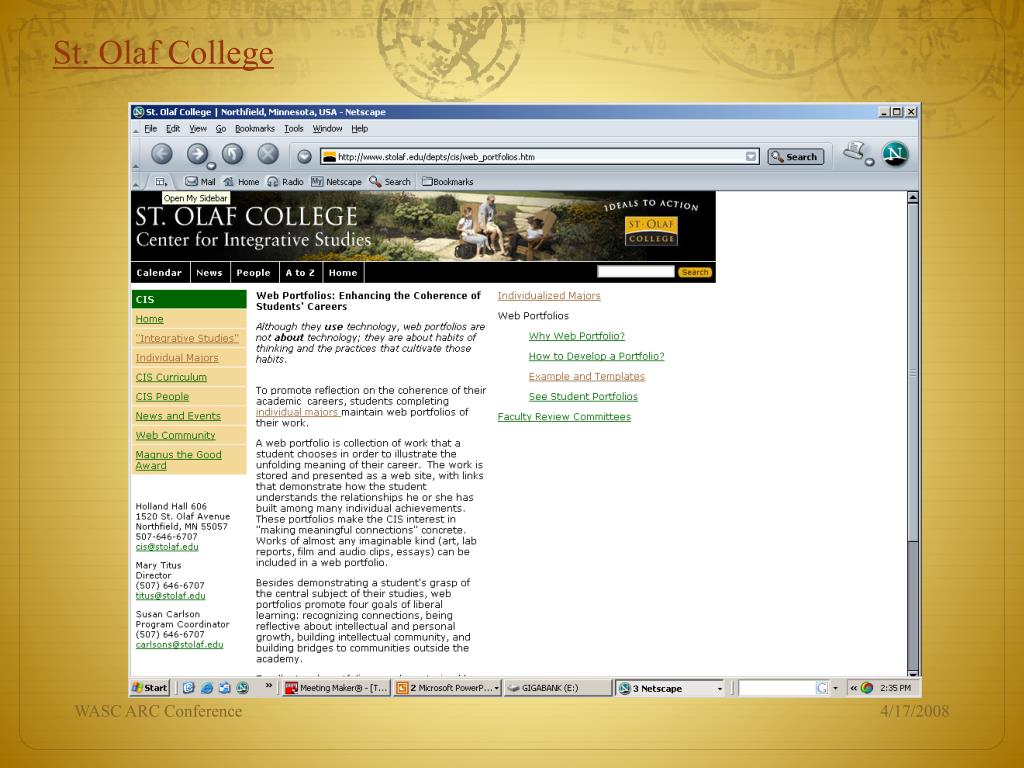The image size is (1024, 768).
Task: Click the stolaf.edu address bar field
Action: [x=539, y=157]
